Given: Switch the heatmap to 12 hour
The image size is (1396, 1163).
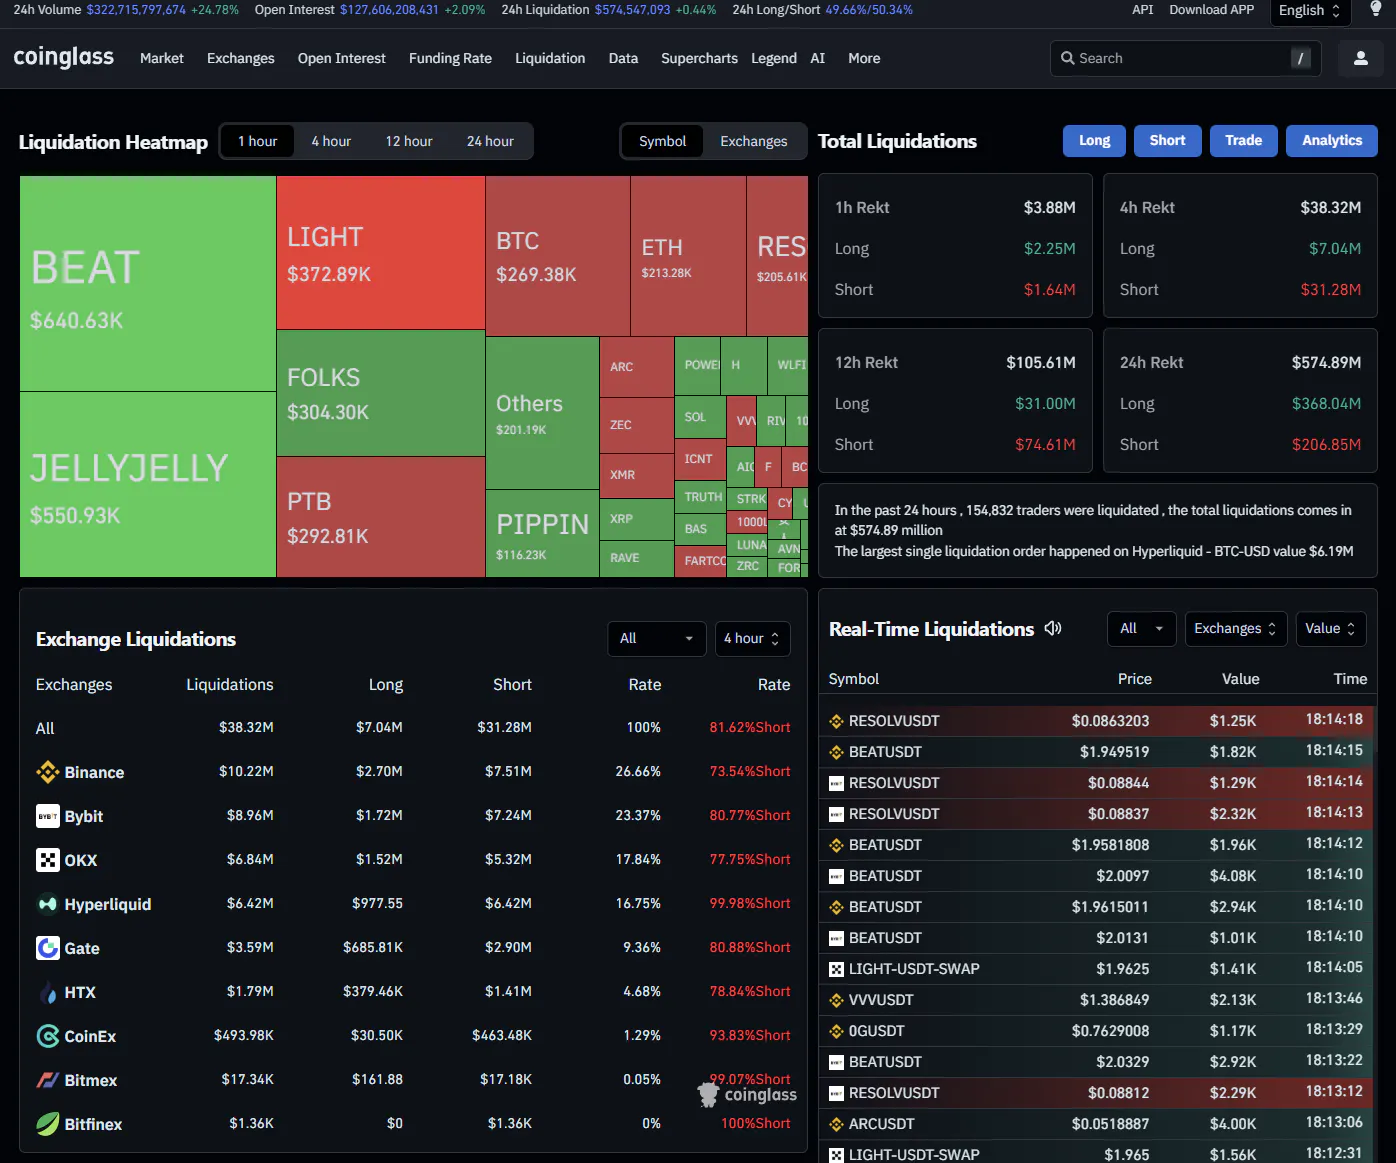Looking at the screenshot, I should click(x=409, y=141).
